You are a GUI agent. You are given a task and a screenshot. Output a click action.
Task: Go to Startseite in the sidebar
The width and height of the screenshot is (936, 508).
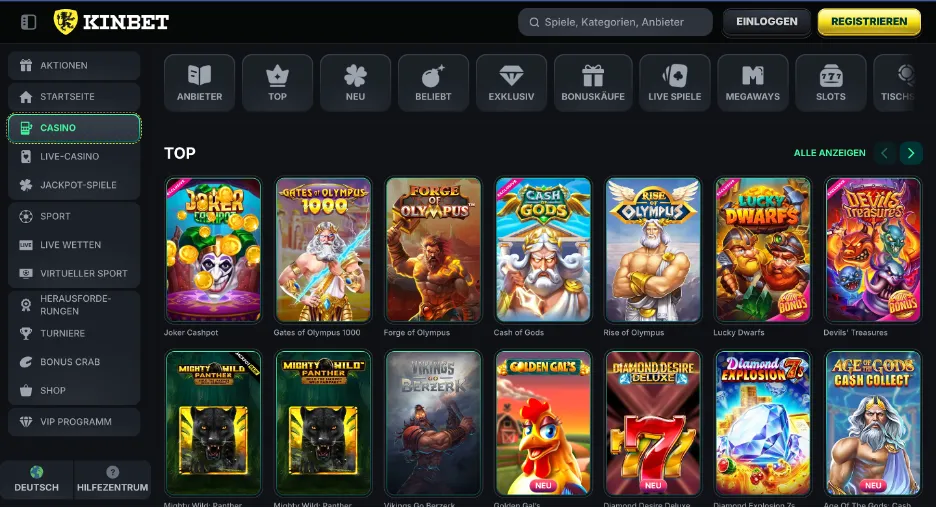(x=74, y=97)
